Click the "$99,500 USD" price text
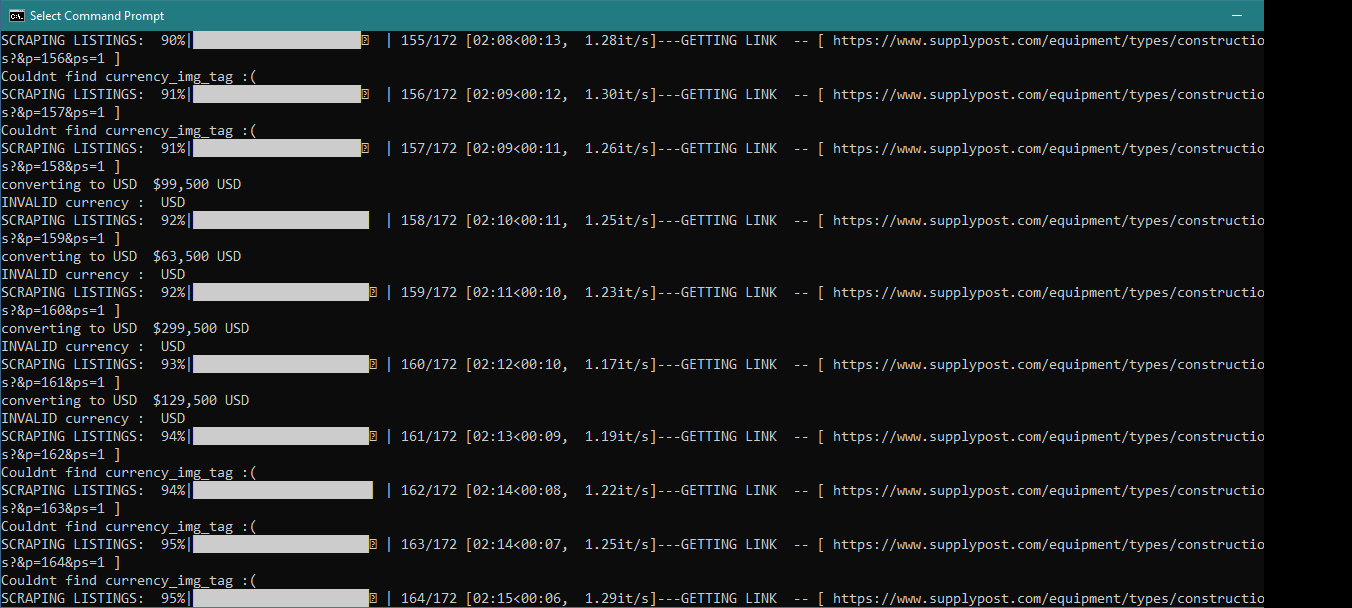Image resolution: width=1352 pixels, height=608 pixels. [197, 185]
